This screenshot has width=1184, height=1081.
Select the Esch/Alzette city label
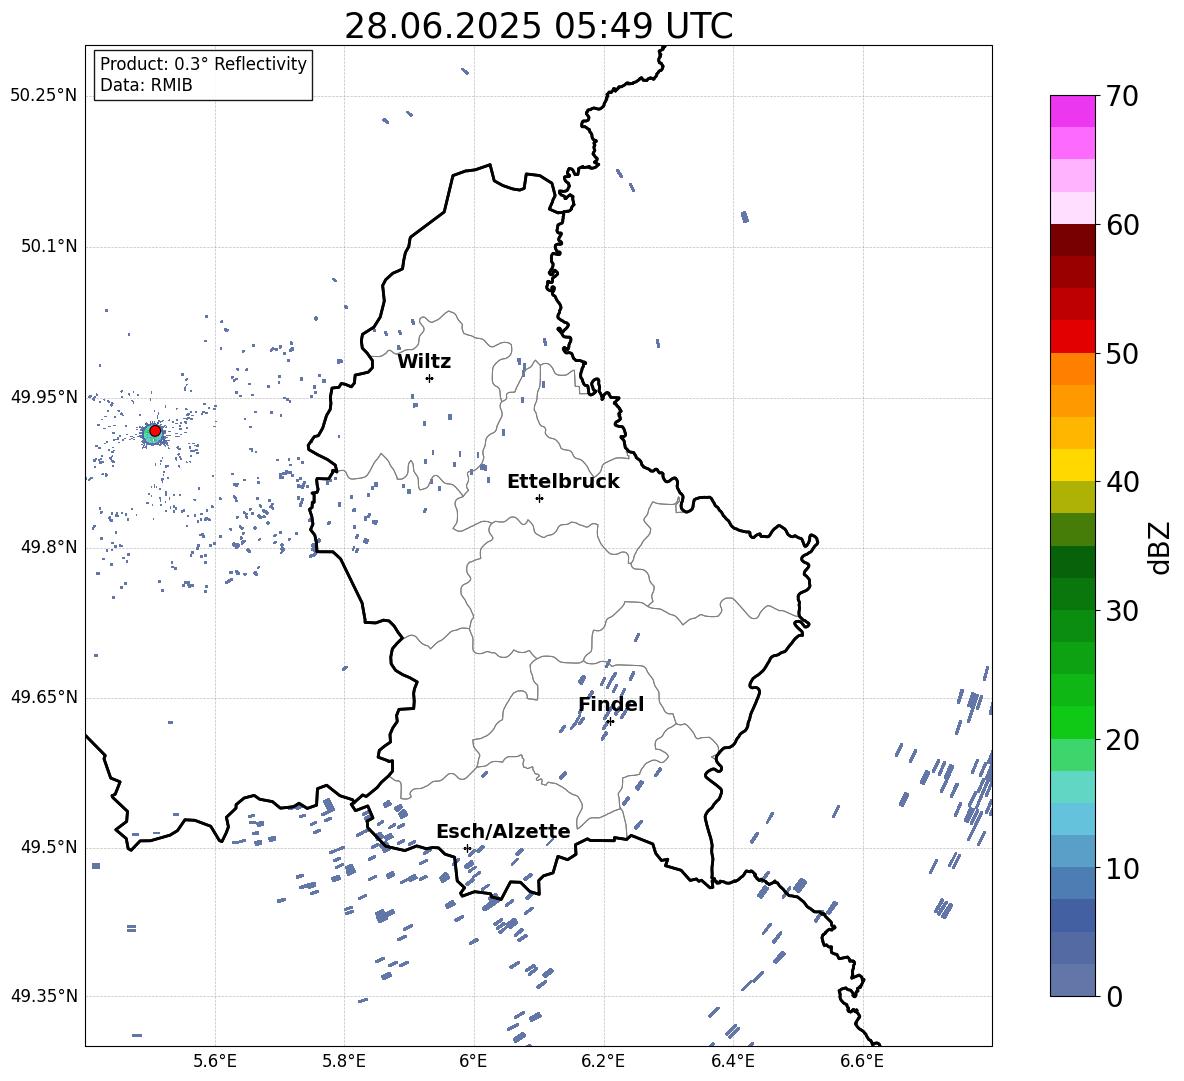click(x=503, y=832)
